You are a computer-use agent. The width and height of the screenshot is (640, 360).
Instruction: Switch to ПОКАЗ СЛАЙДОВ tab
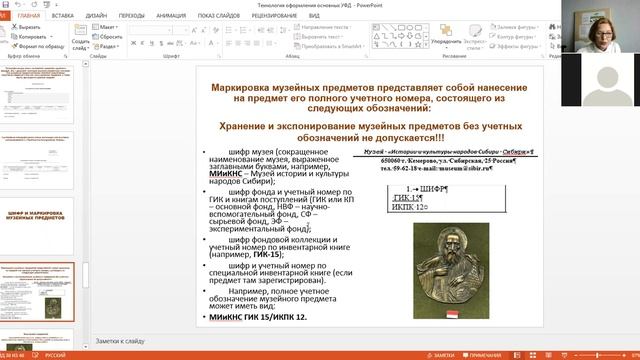(219, 16)
